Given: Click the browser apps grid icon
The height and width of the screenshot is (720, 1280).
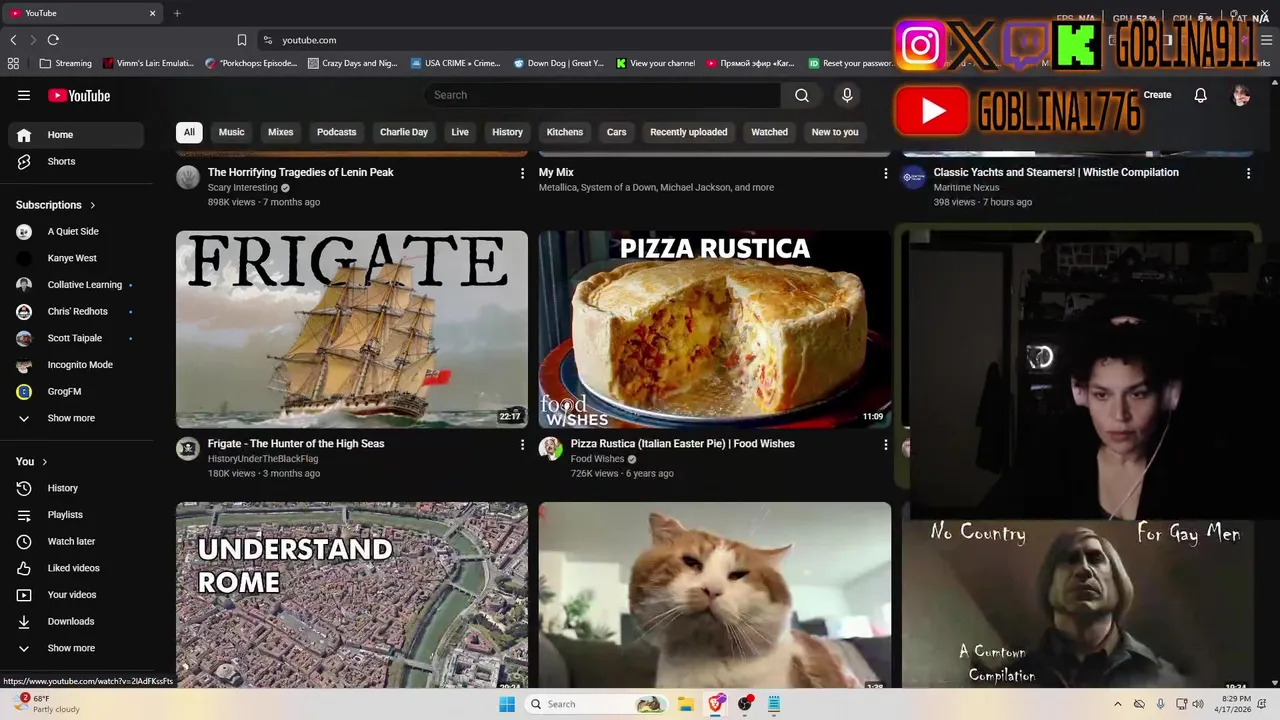Looking at the screenshot, I should coord(13,63).
